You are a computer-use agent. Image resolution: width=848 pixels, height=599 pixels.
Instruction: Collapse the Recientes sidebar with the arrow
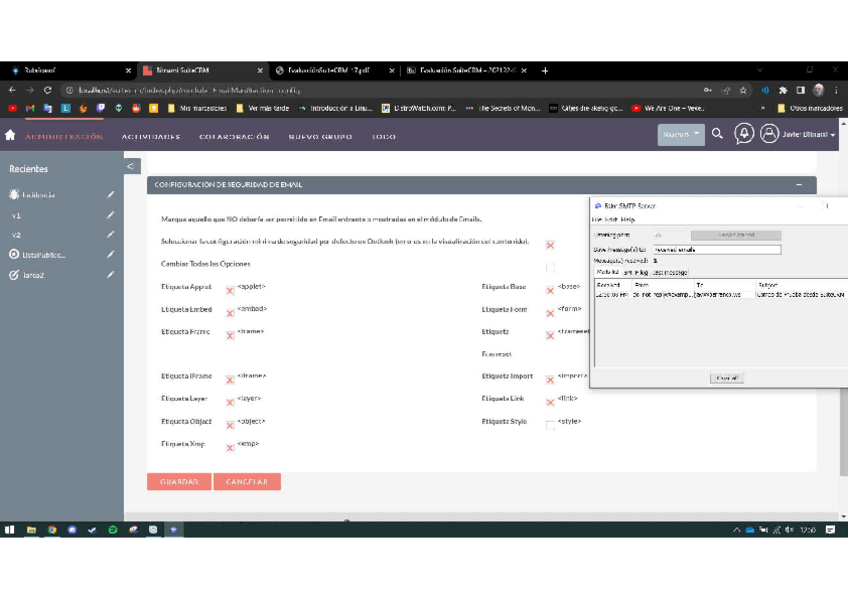tap(132, 166)
